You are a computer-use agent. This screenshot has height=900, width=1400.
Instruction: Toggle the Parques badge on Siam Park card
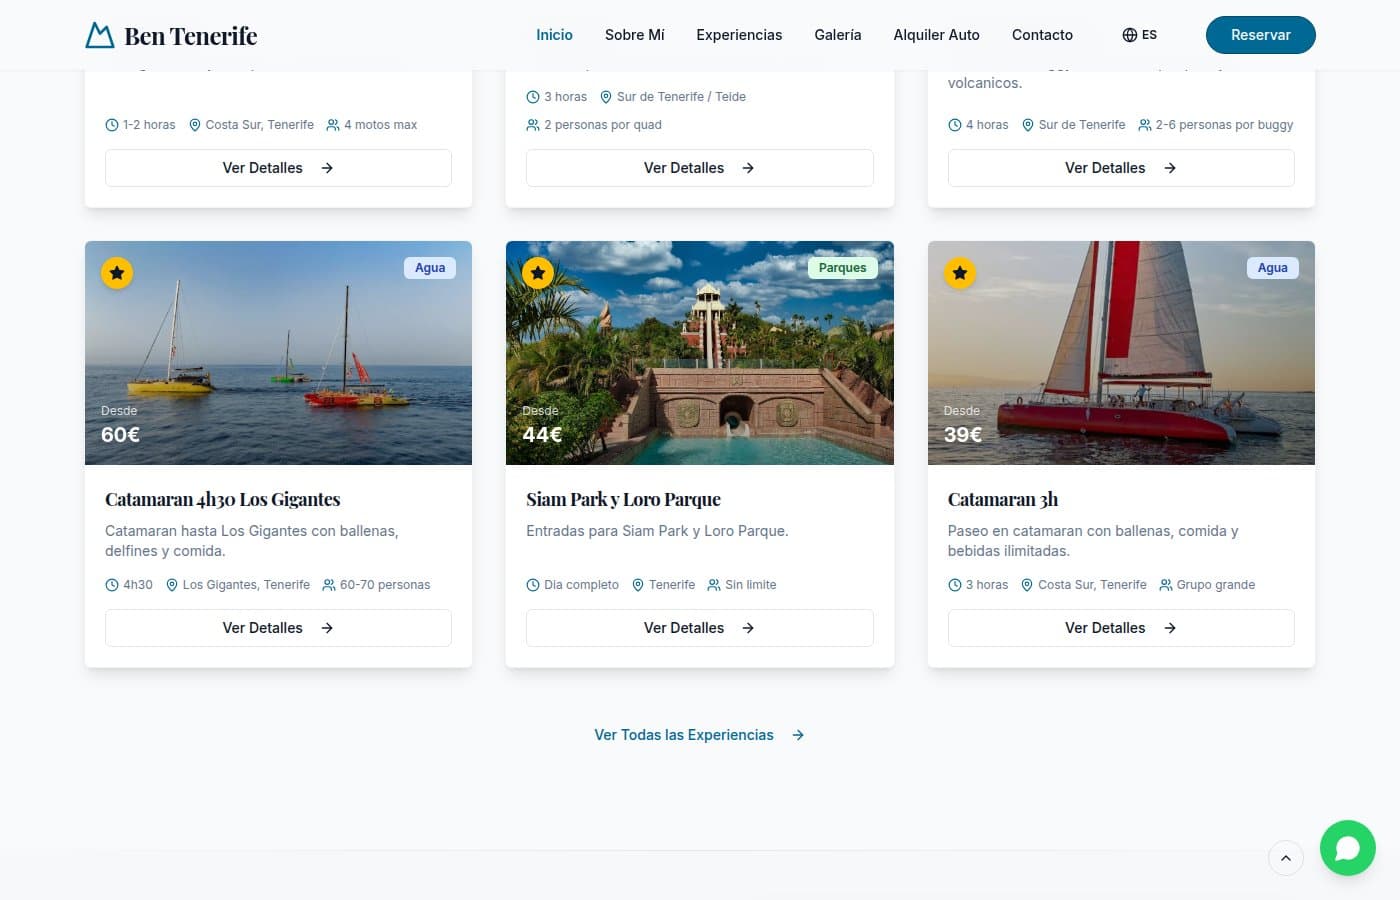(x=842, y=267)
